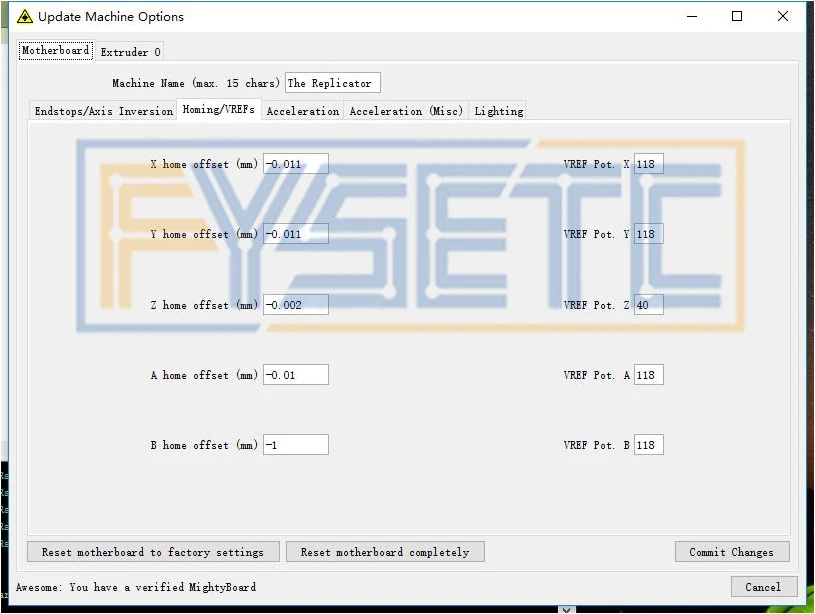This screenshot has width=815, height=614.
Task: Click the 'X home offset (mm)' label
Action: coord(204,164)
